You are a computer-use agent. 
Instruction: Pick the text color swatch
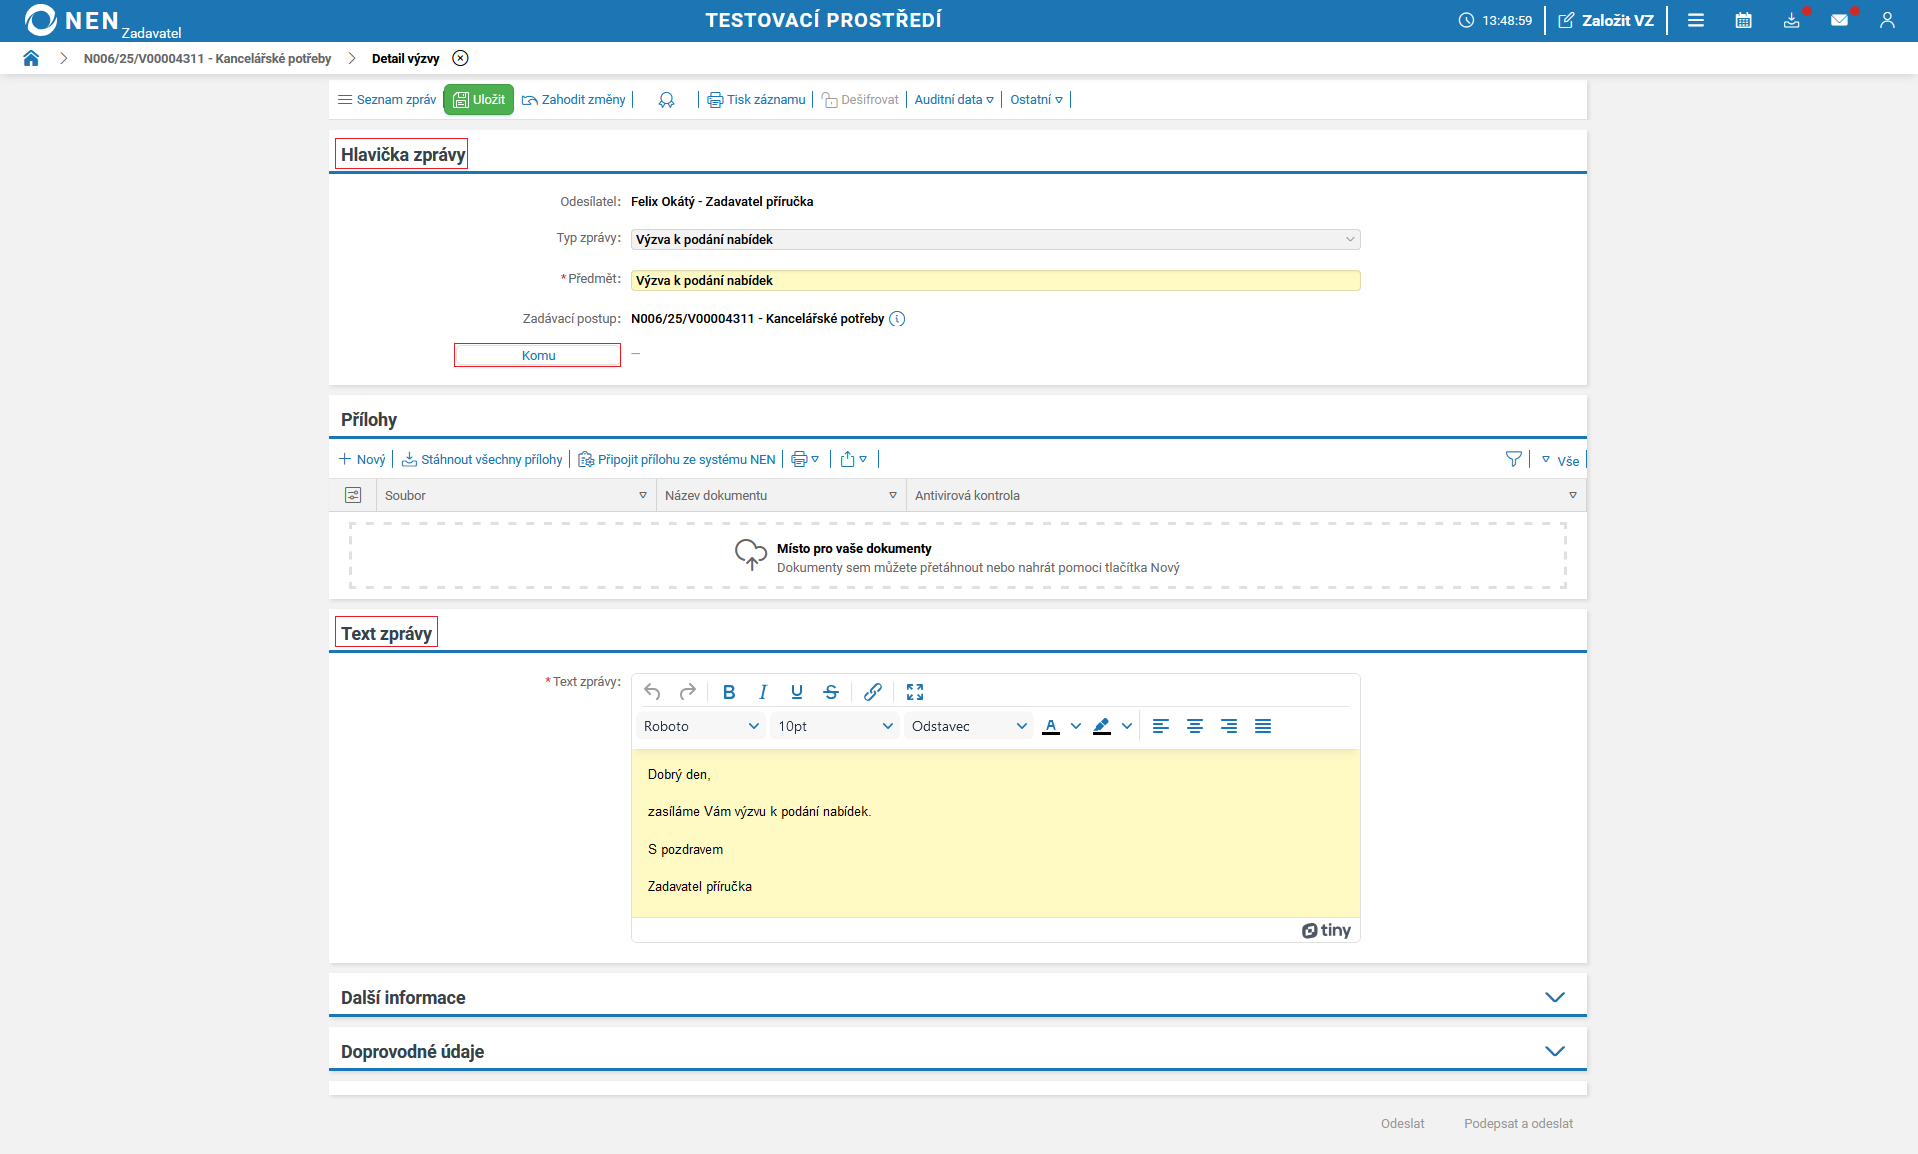[x=1051, y=727]
